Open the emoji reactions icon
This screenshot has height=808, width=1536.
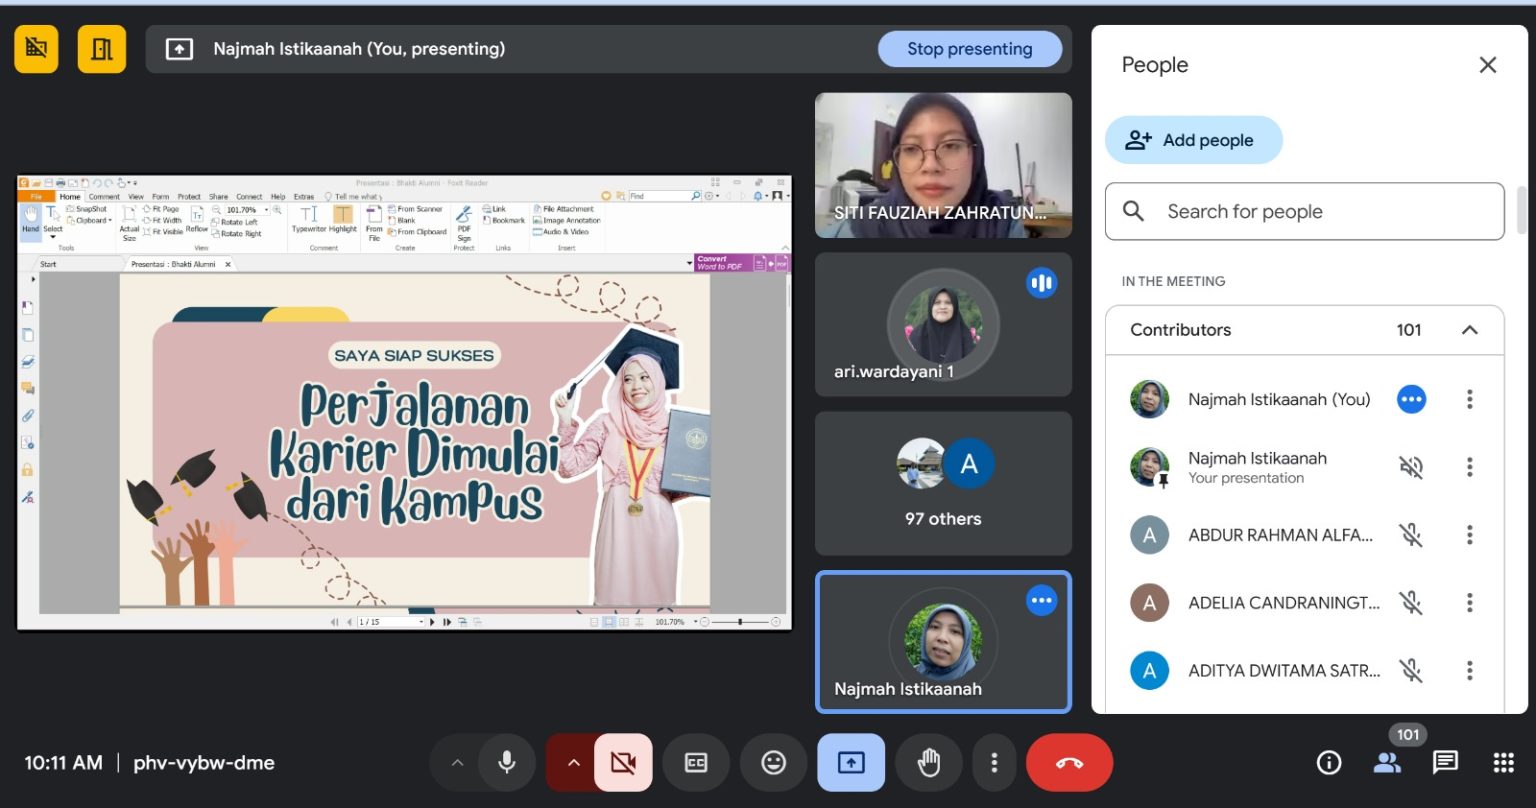(773, 763)
